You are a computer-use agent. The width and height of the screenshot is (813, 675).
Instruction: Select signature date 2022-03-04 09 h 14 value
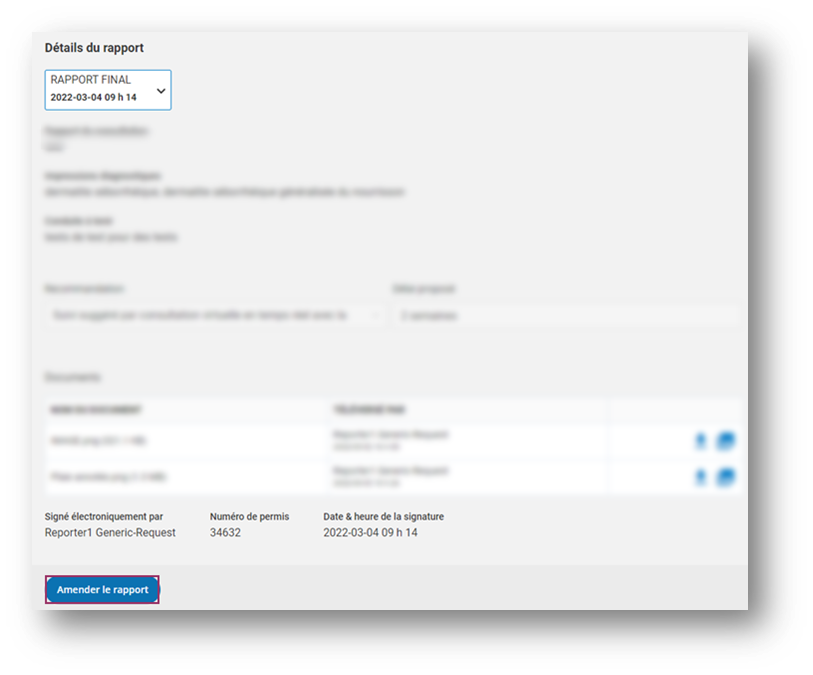(x=370, y=532)
